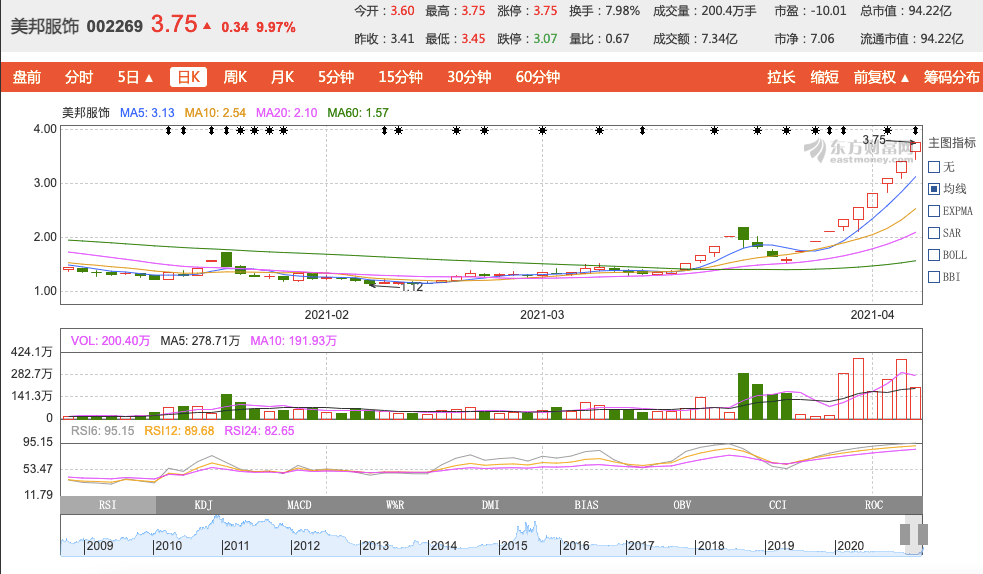Screen dimensions: 983x574
Task: Switch to 分时 intraday chart
Action: [79, 77]
